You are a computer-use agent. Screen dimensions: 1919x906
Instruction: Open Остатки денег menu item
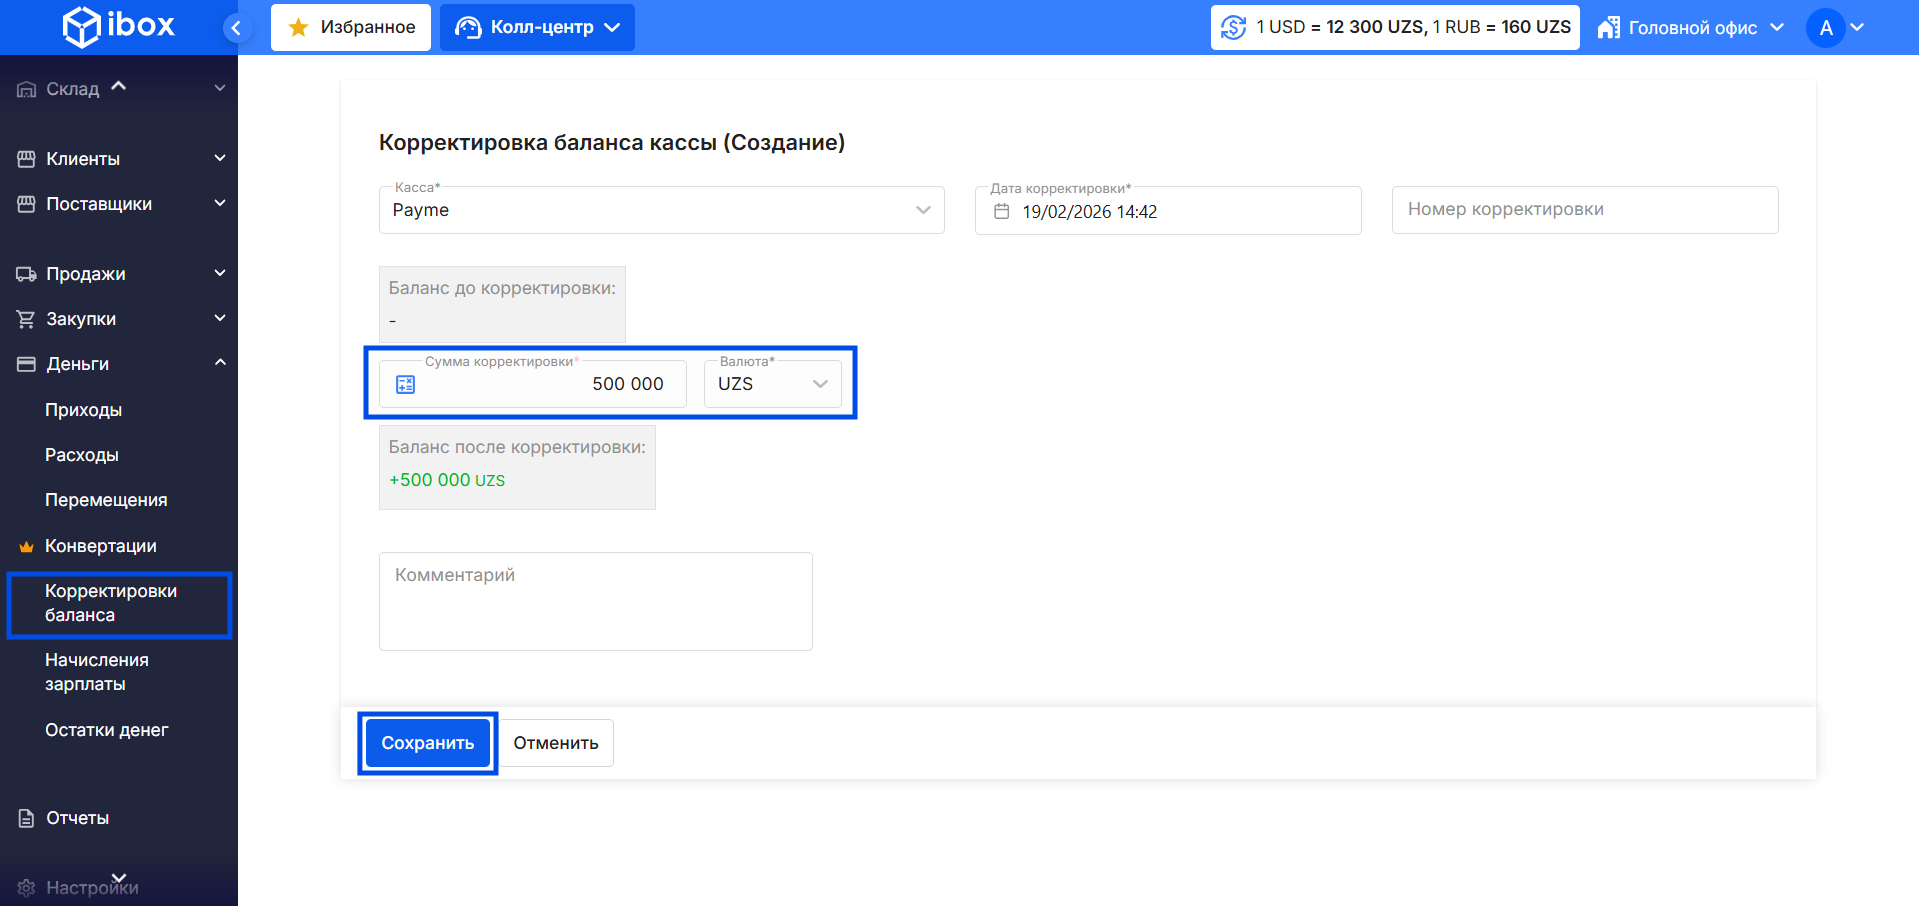tap(106, 730)
